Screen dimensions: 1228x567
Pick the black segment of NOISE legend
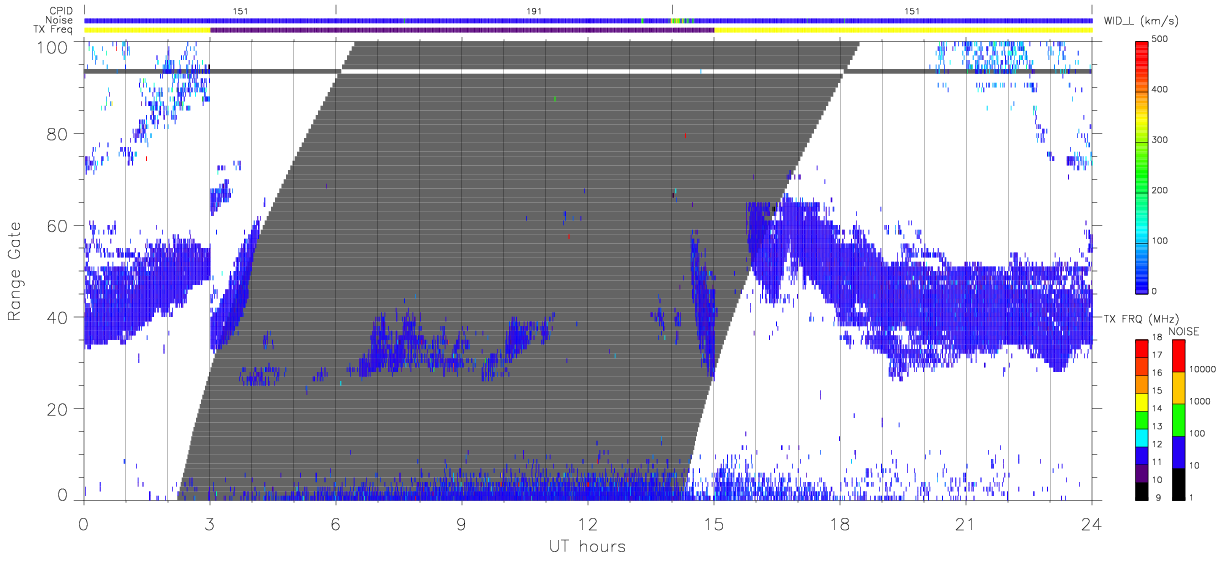1178,482
